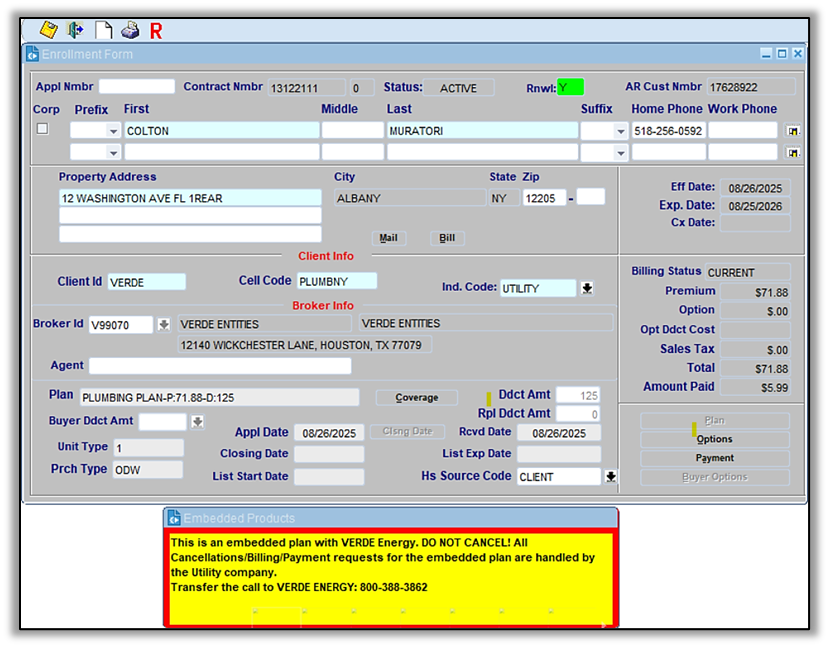Toggle the Corp checkbox
The image size is (829, 647).
42,129
